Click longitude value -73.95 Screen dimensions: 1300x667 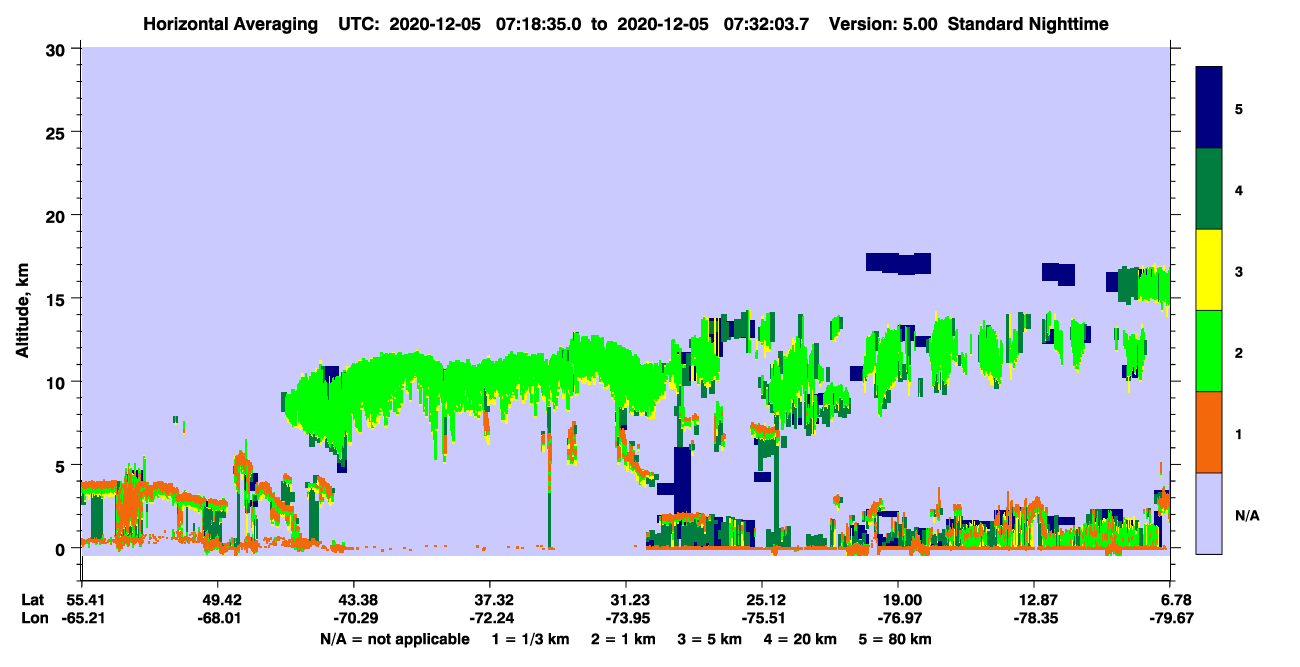[626, 619]
